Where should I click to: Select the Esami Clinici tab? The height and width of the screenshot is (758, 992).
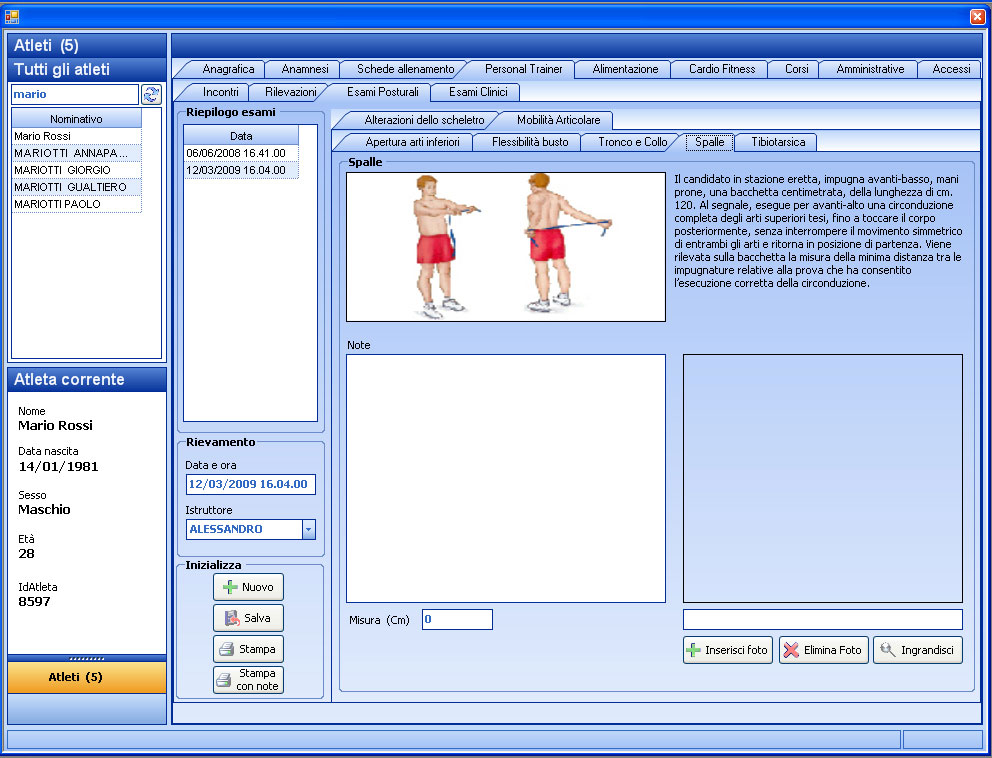pos(477,92)
